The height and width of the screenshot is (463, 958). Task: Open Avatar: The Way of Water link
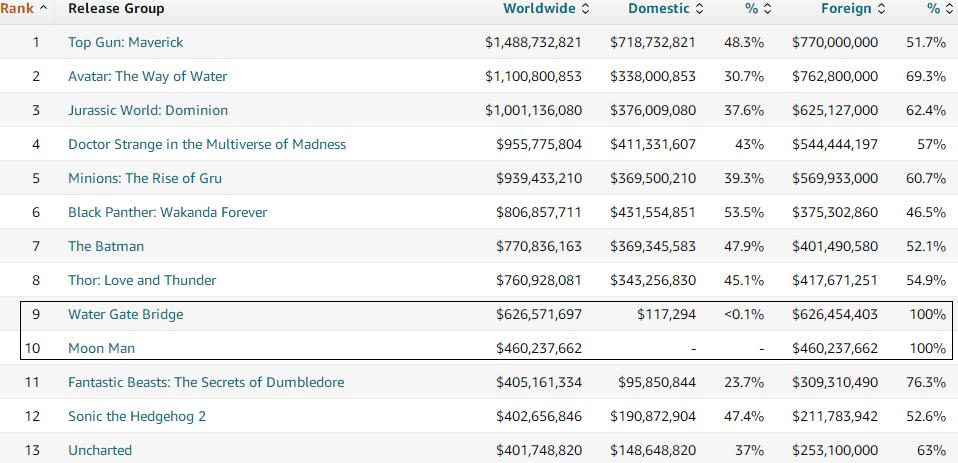click(147, 76)
